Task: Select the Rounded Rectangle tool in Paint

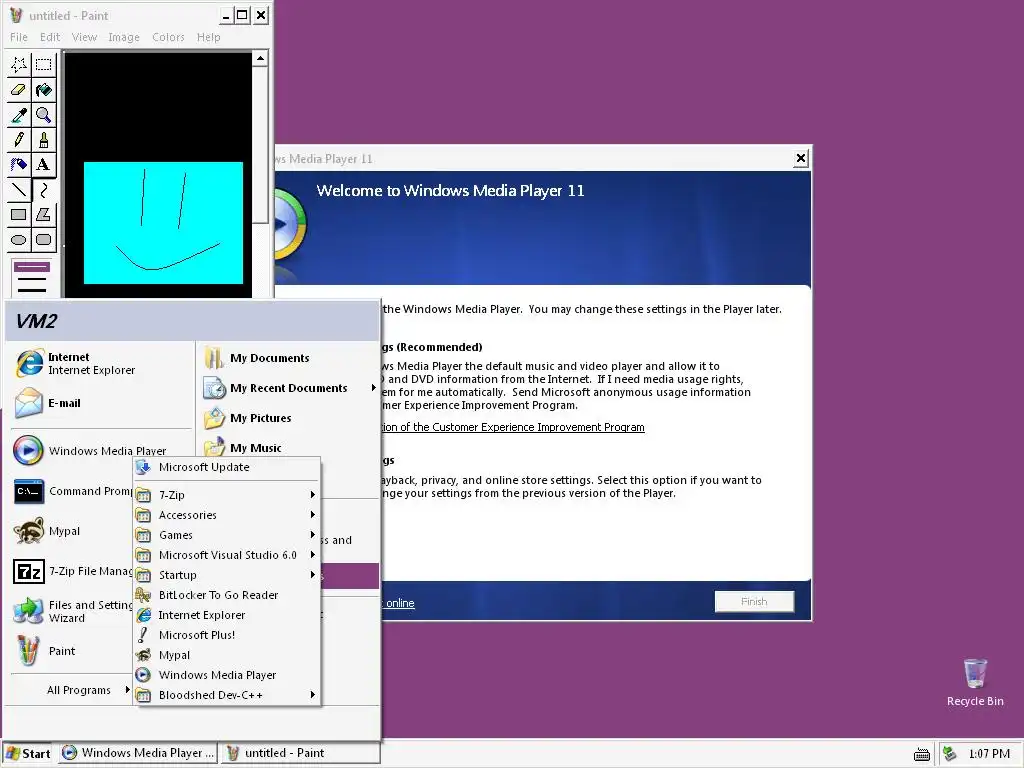Action: click(44, 240)
